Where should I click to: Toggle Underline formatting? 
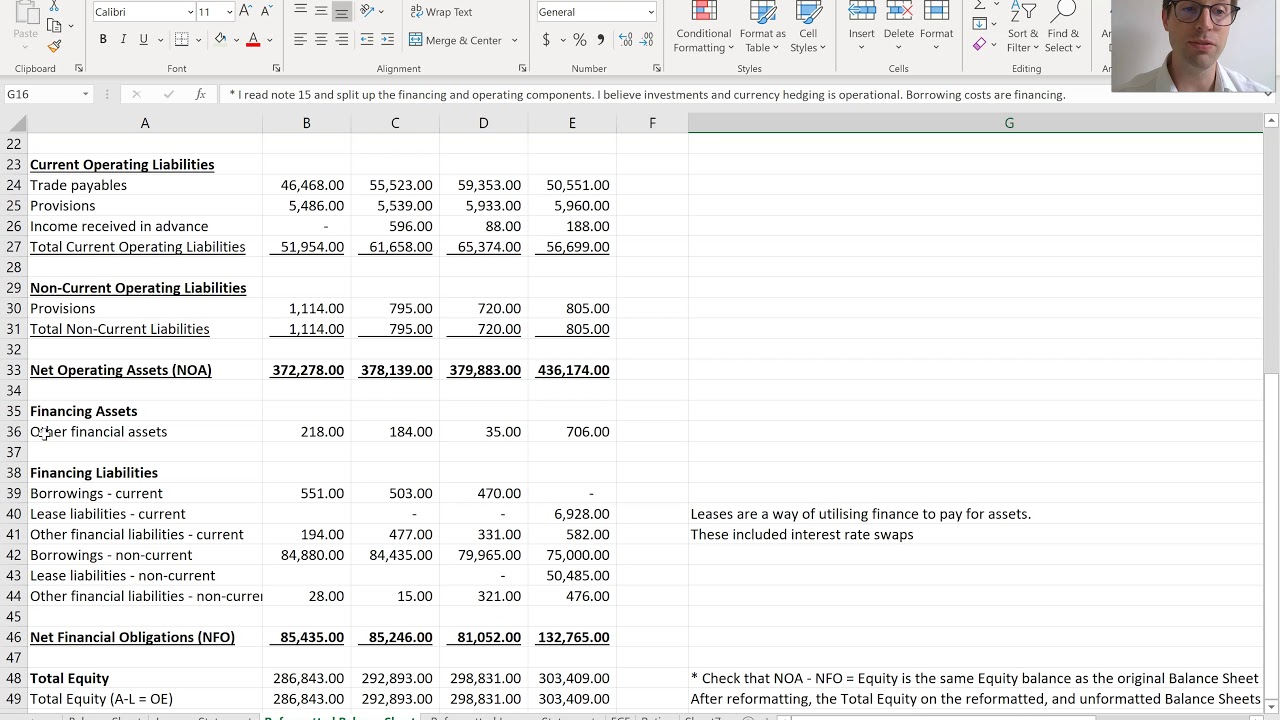[143, 39]
